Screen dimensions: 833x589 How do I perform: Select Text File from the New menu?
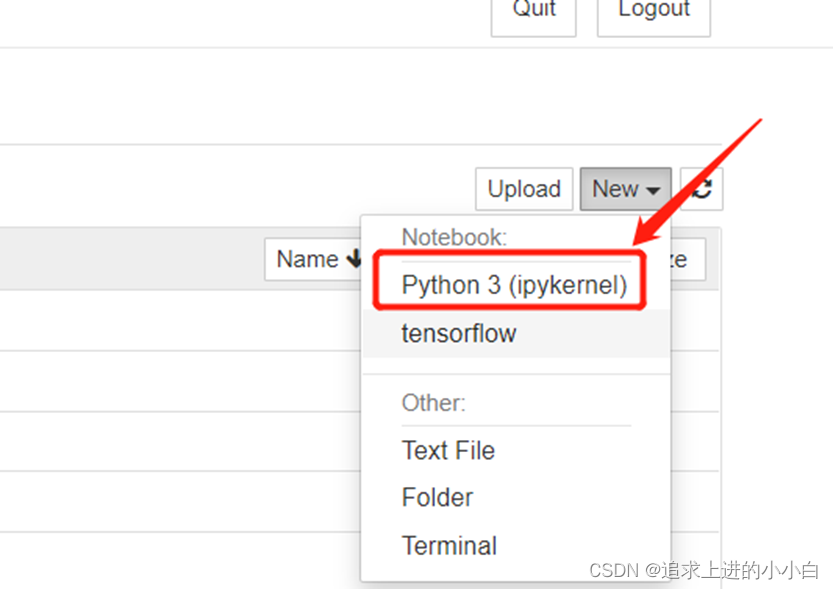pos(448,450)
